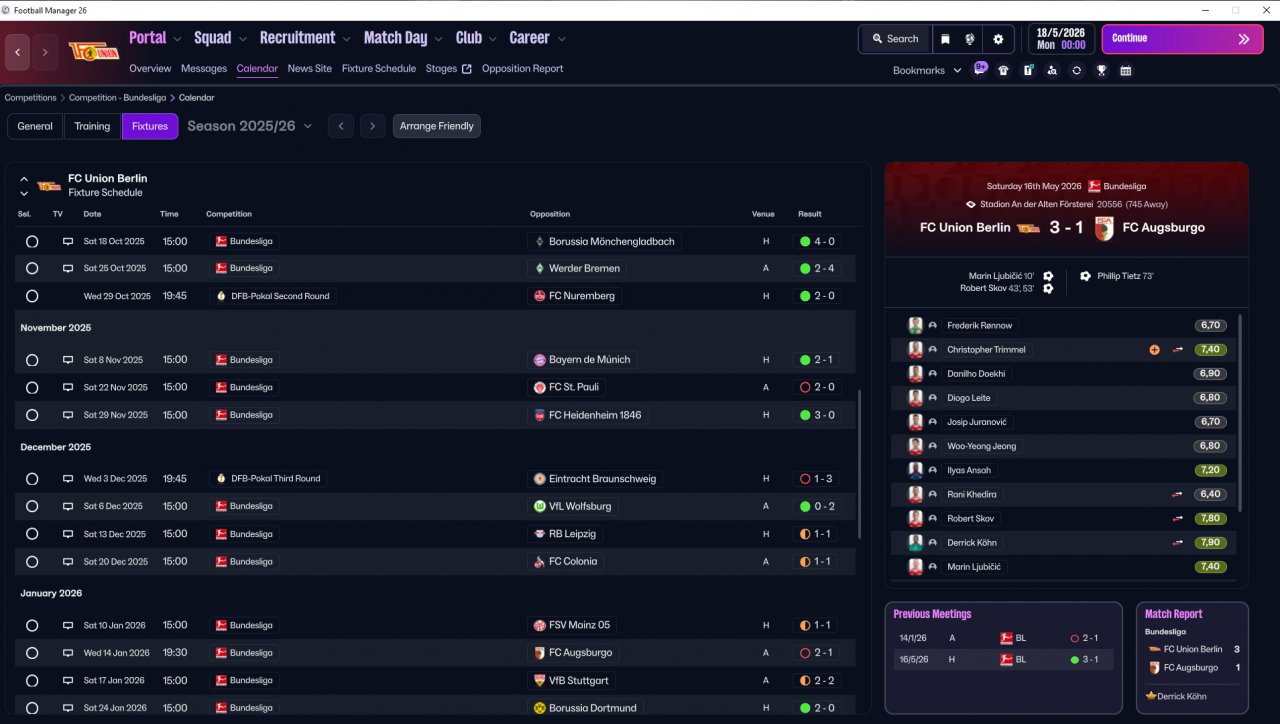This screenshot has width=1280, height=724.
Task: Click the substitution icon on Rani Khedira's row
Action: point(1178,494)
